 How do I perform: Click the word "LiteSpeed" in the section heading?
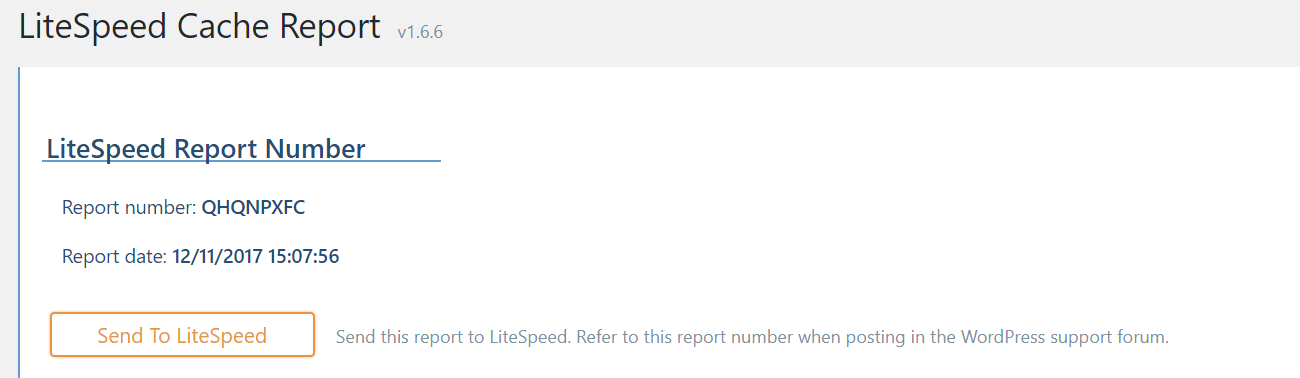point(107,149)
